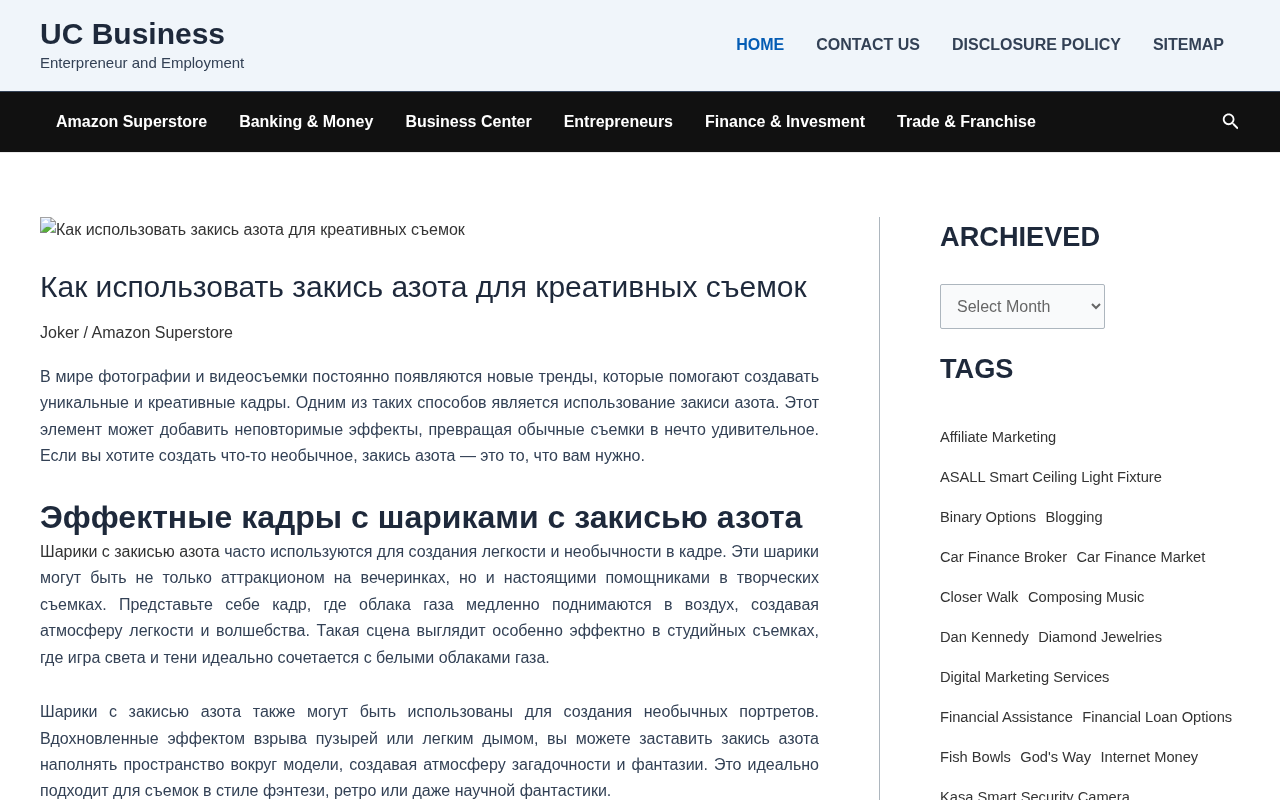
Task: Open the Car Finance Broker tag
Action: (x=1003, y=557)
